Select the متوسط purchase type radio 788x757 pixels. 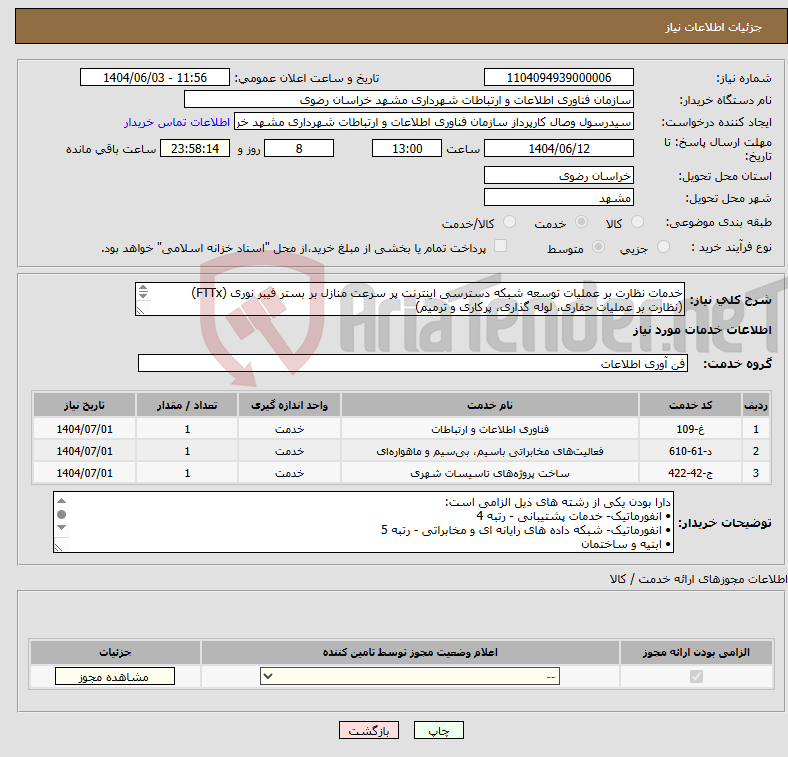pyautogui.click(x=599, y=247)
